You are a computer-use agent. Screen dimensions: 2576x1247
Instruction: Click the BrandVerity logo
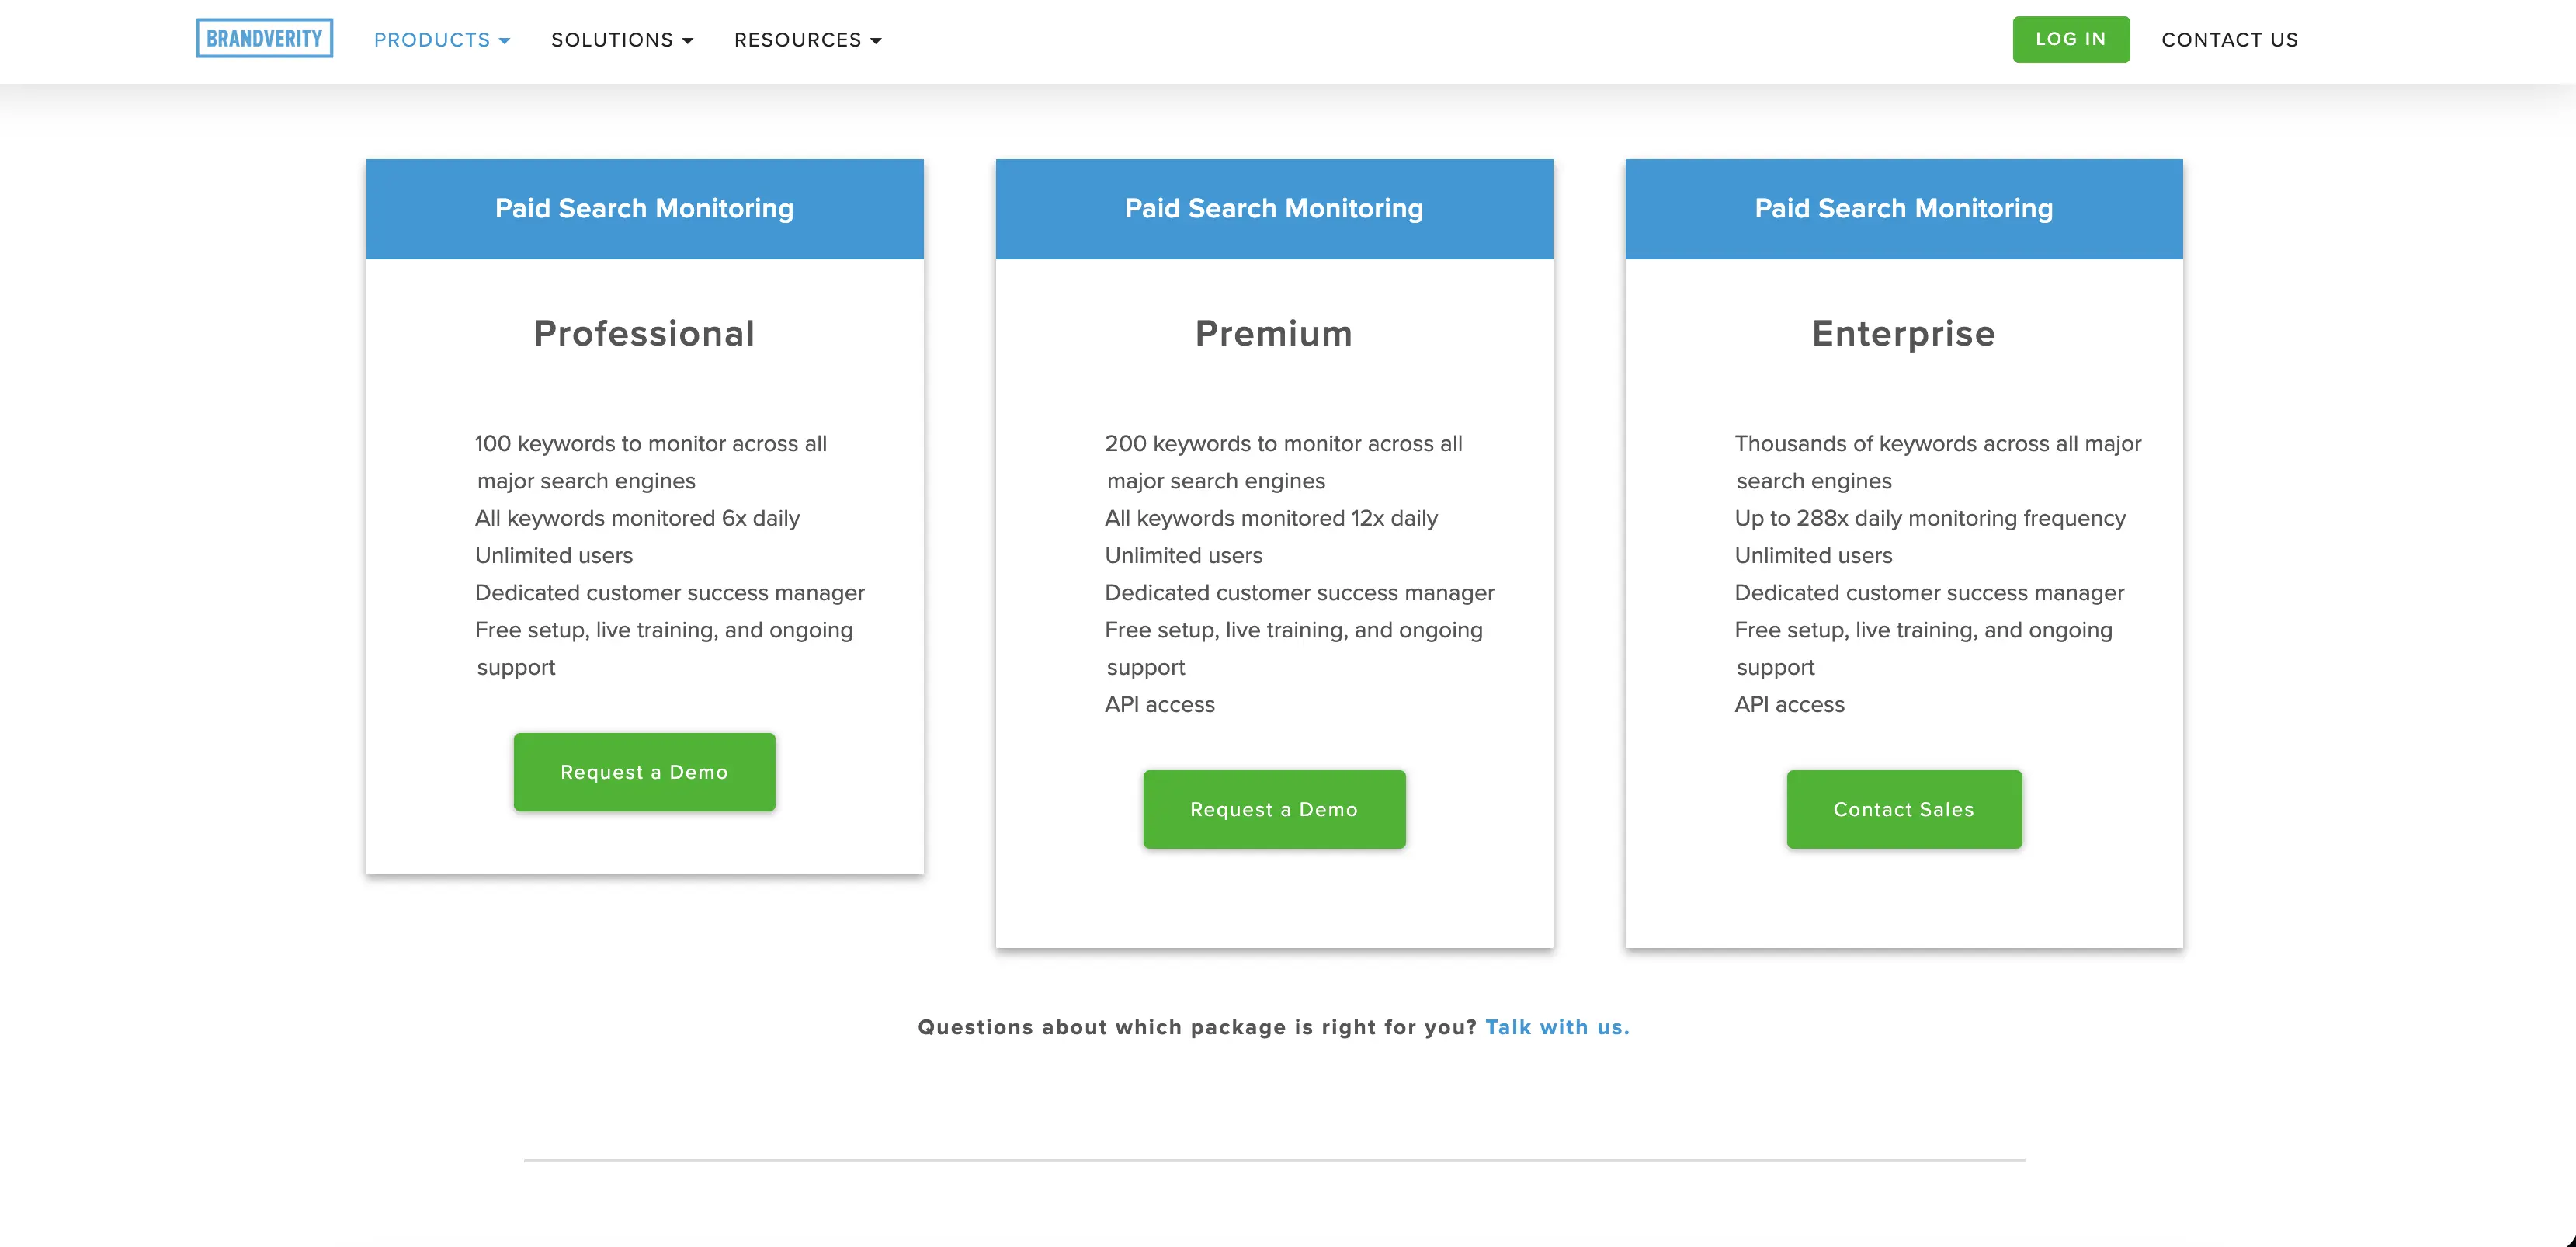pyautogui.click(x=264, y=39)
